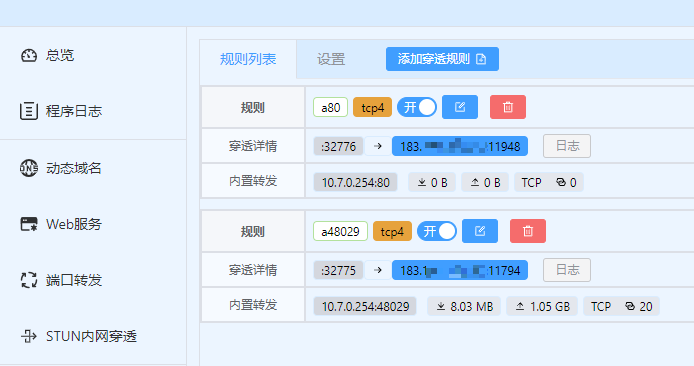Delete the a80 rule
The image size is (694, 366).
pos(508,107)
